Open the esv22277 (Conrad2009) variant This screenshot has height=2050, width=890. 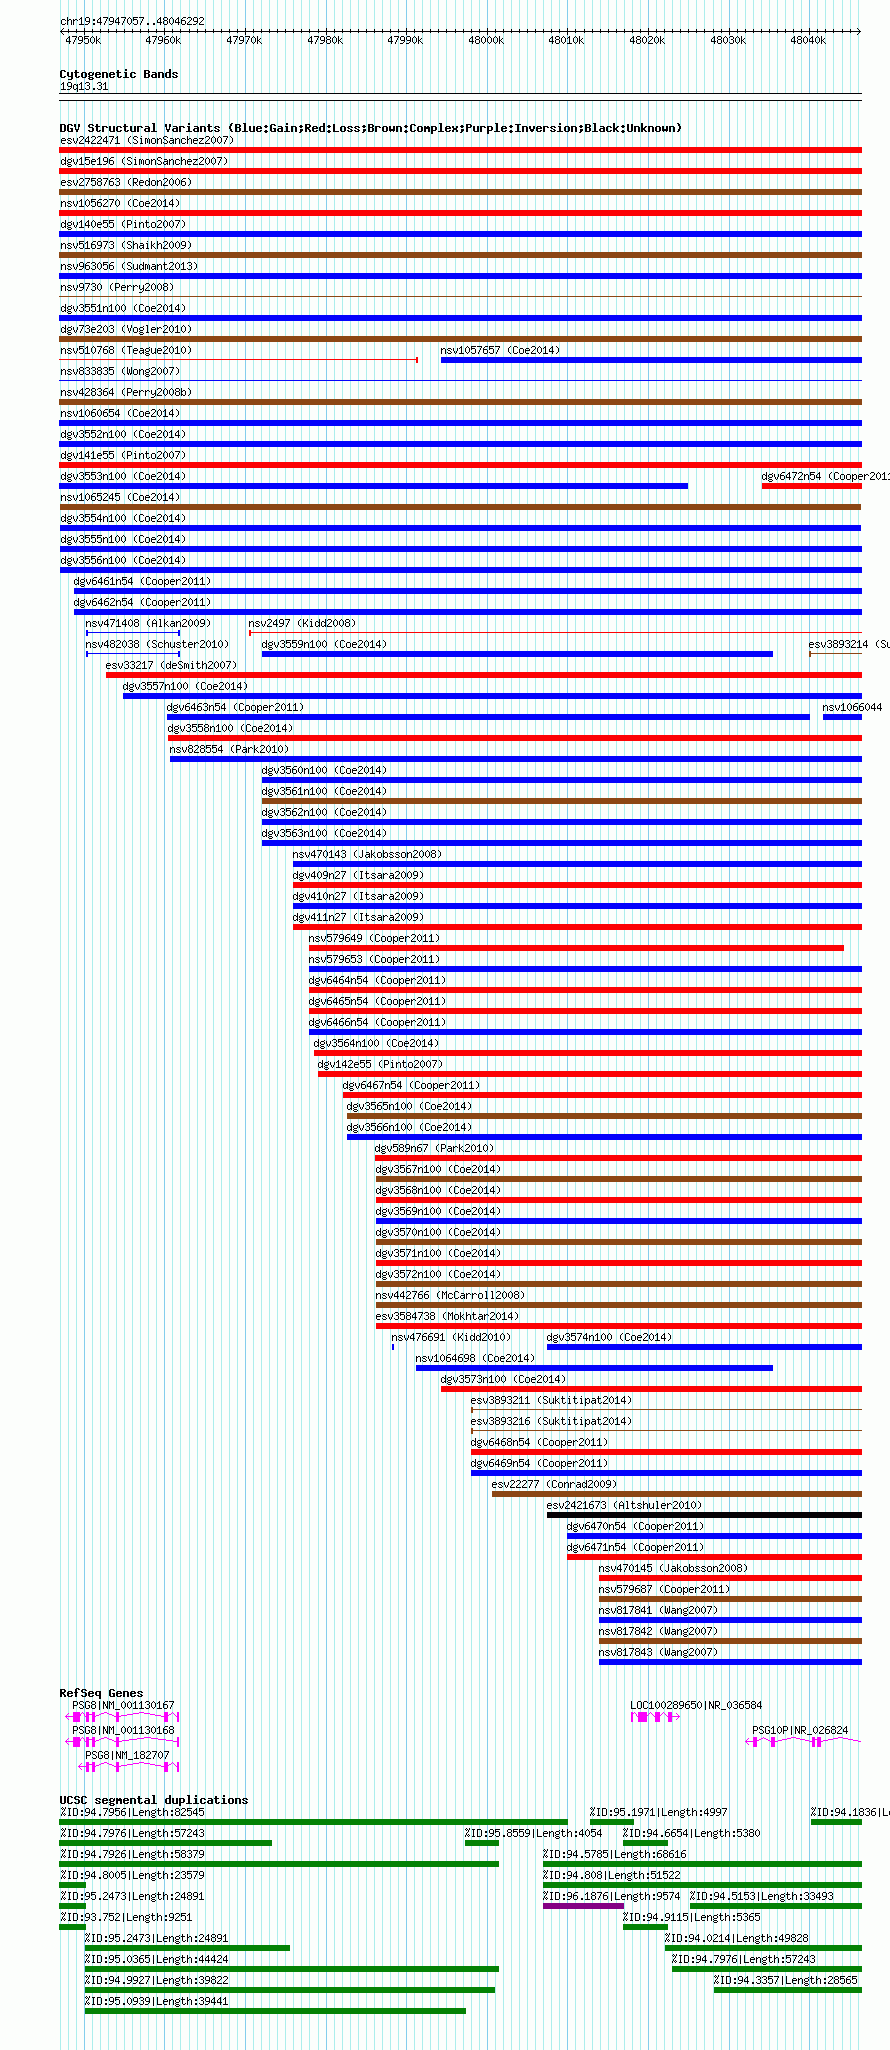554,1484
